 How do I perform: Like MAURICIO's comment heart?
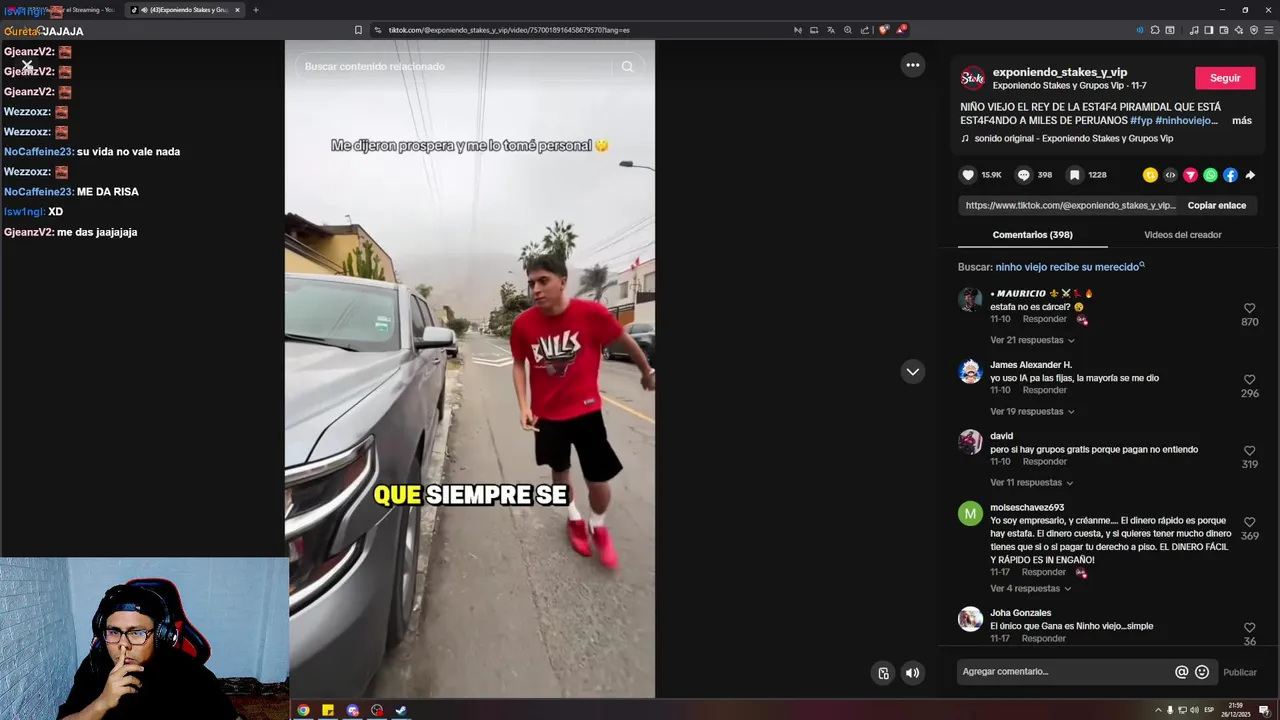click(x=1249, y=308)
